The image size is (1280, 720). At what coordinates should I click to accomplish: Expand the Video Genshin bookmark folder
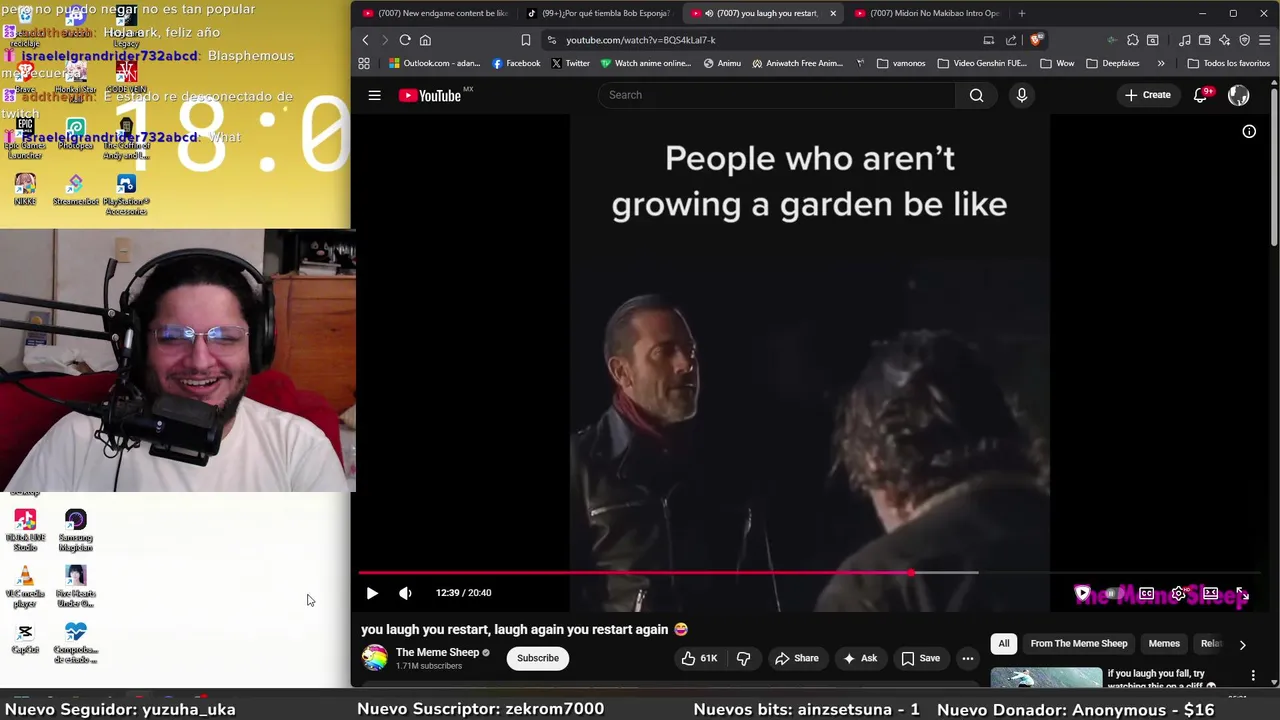[x=982, y=63]
